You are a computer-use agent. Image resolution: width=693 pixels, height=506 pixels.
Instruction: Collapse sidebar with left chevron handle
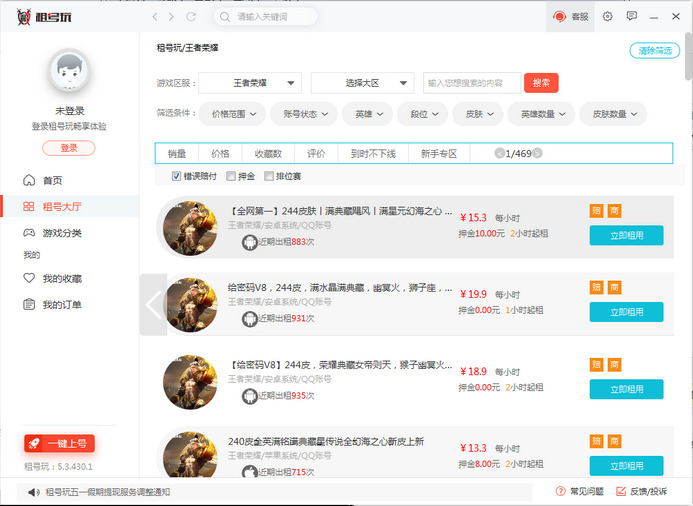tap(153, 304)
